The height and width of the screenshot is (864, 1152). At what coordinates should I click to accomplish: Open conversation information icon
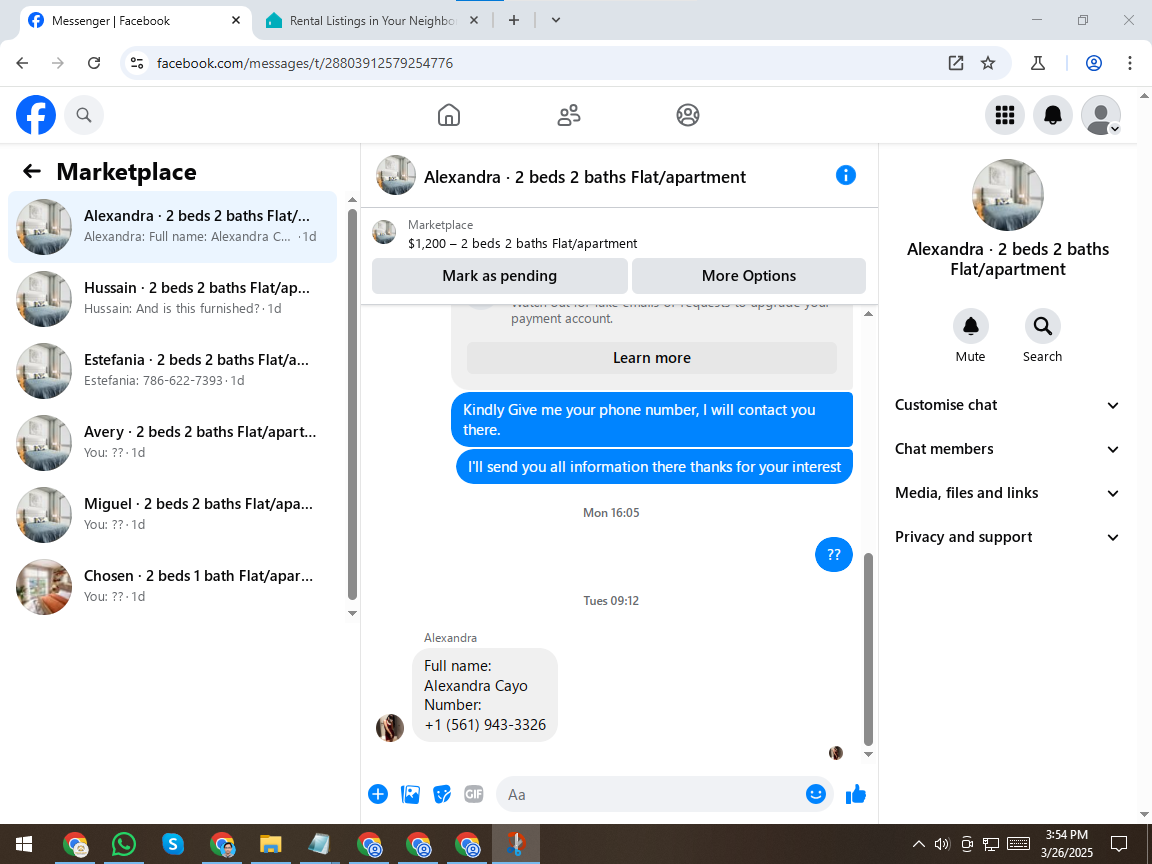pyautogui.click(x=846, y=176)
